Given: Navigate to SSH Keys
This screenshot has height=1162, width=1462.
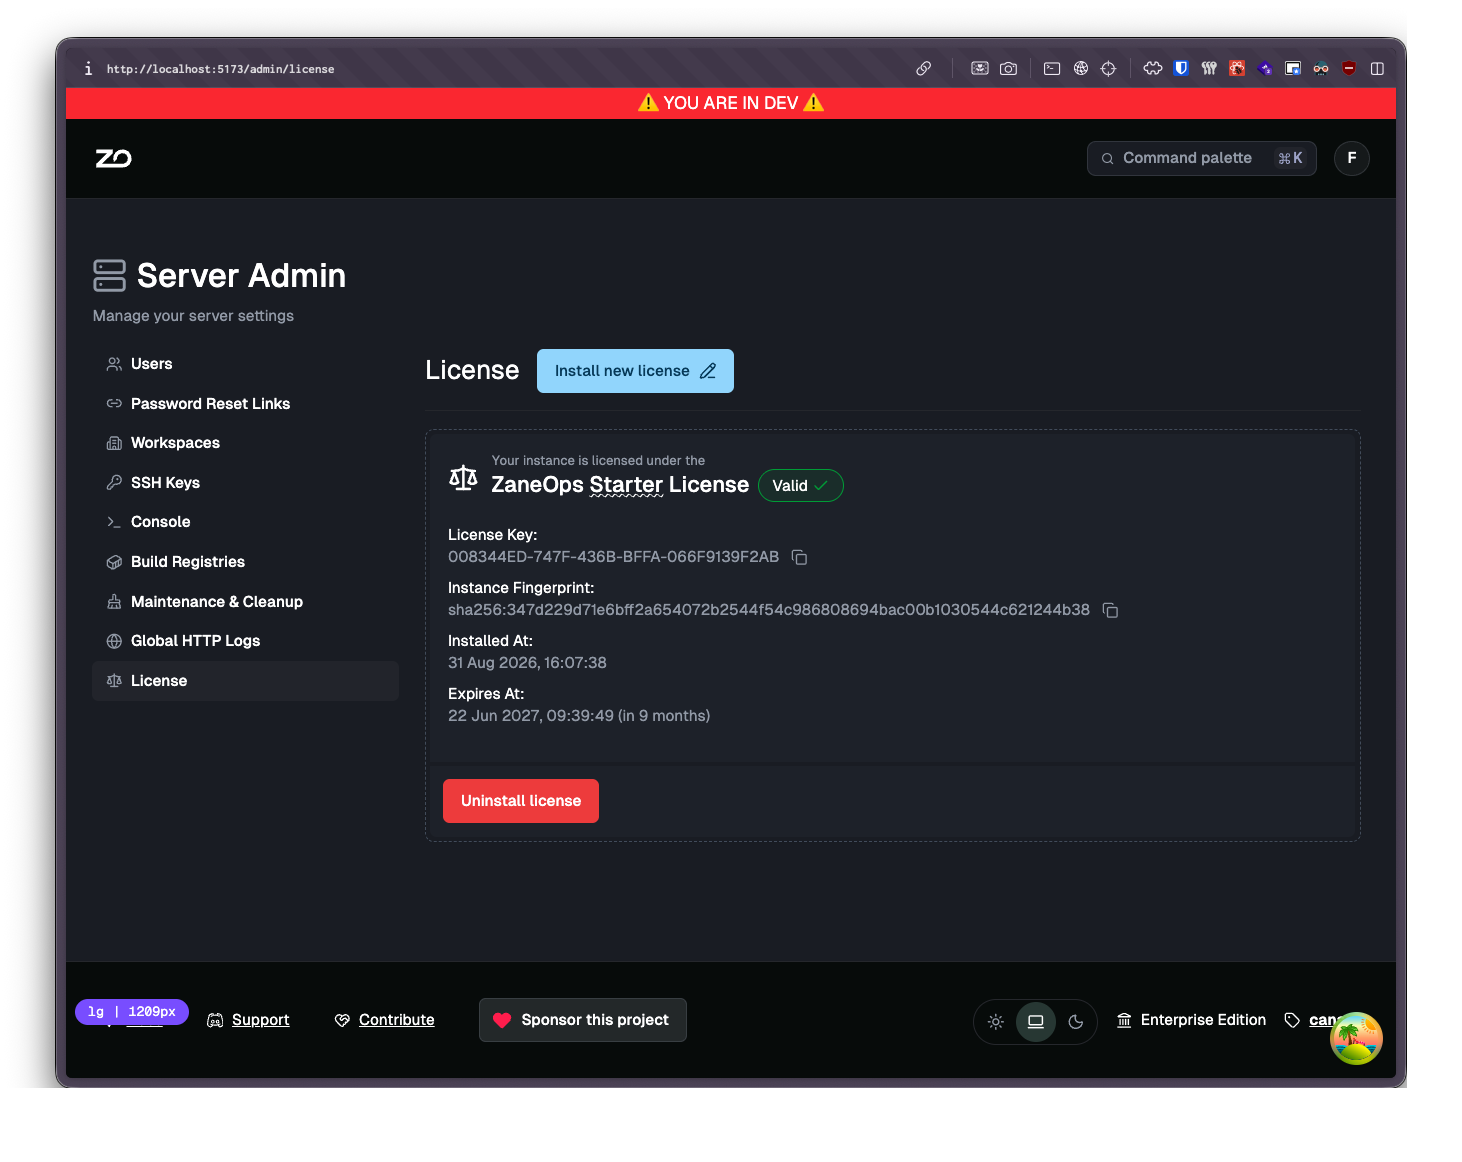Looking at the screenshot, I should (245, 483).
